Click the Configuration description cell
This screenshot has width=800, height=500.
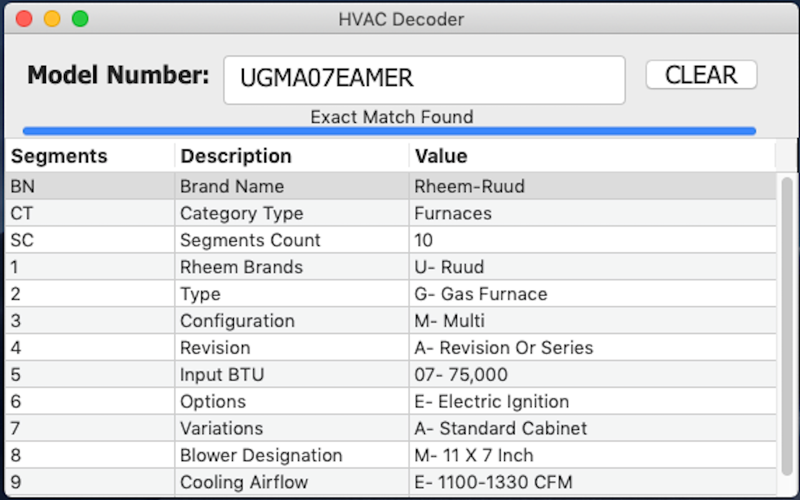click(292, 321)
